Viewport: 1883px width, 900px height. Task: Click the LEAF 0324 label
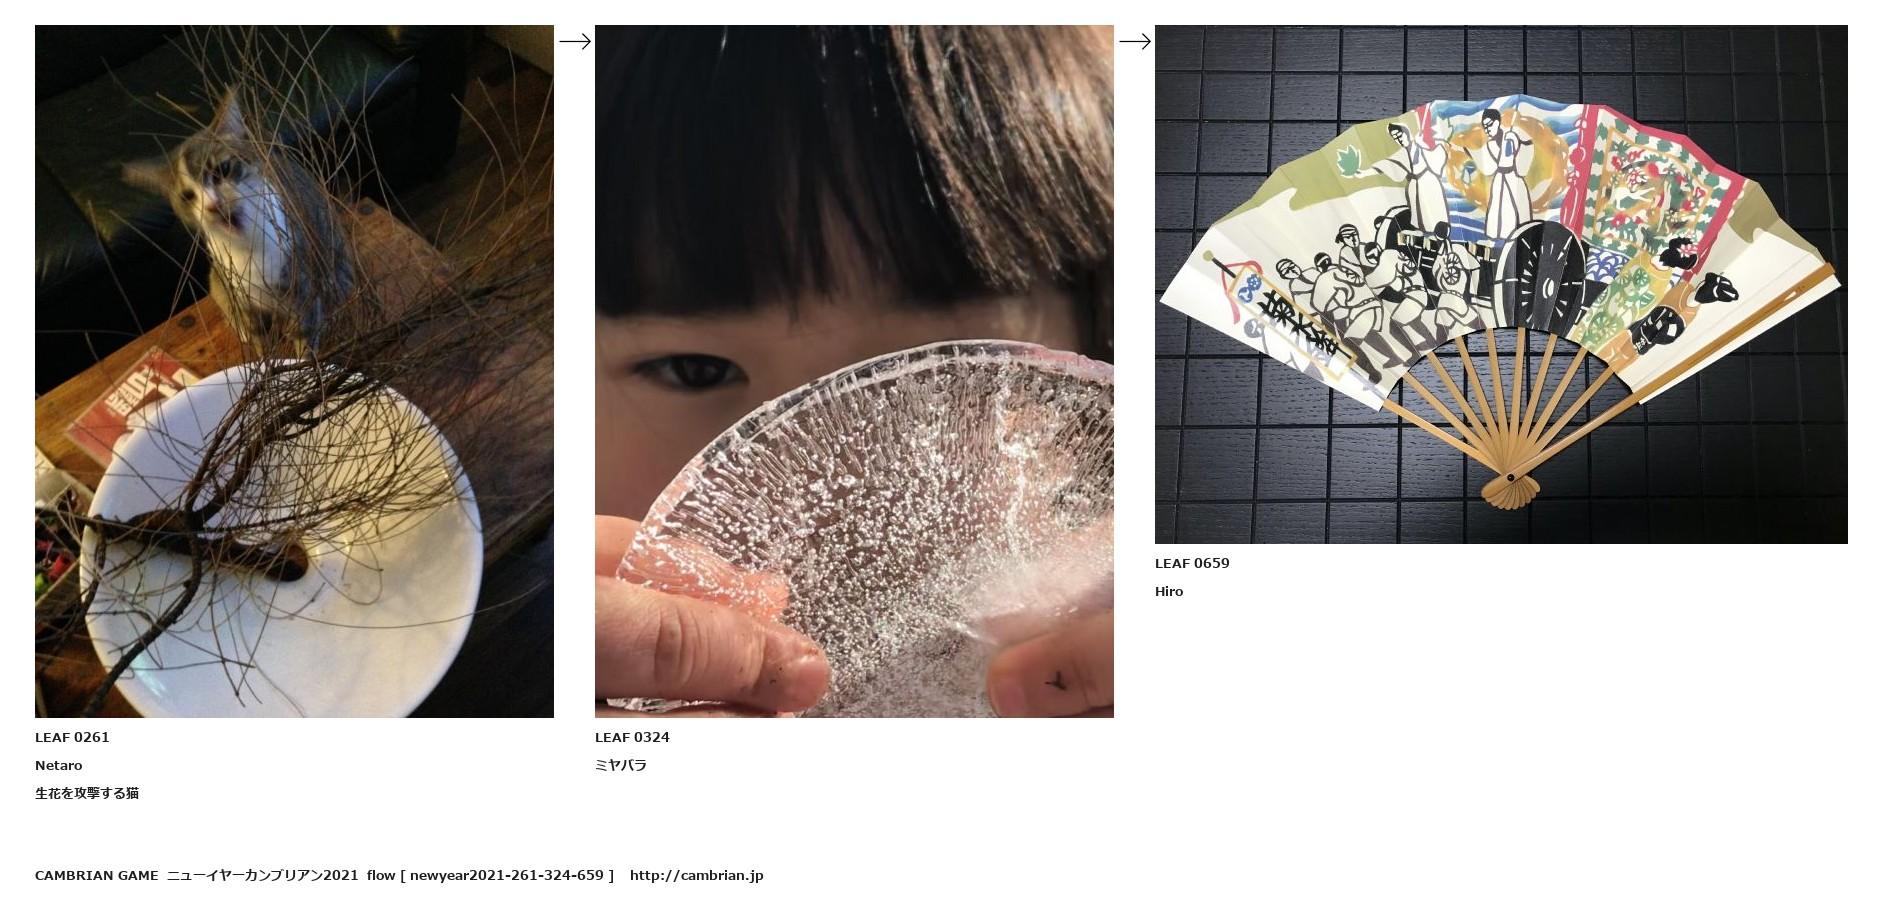pos(632,737)
